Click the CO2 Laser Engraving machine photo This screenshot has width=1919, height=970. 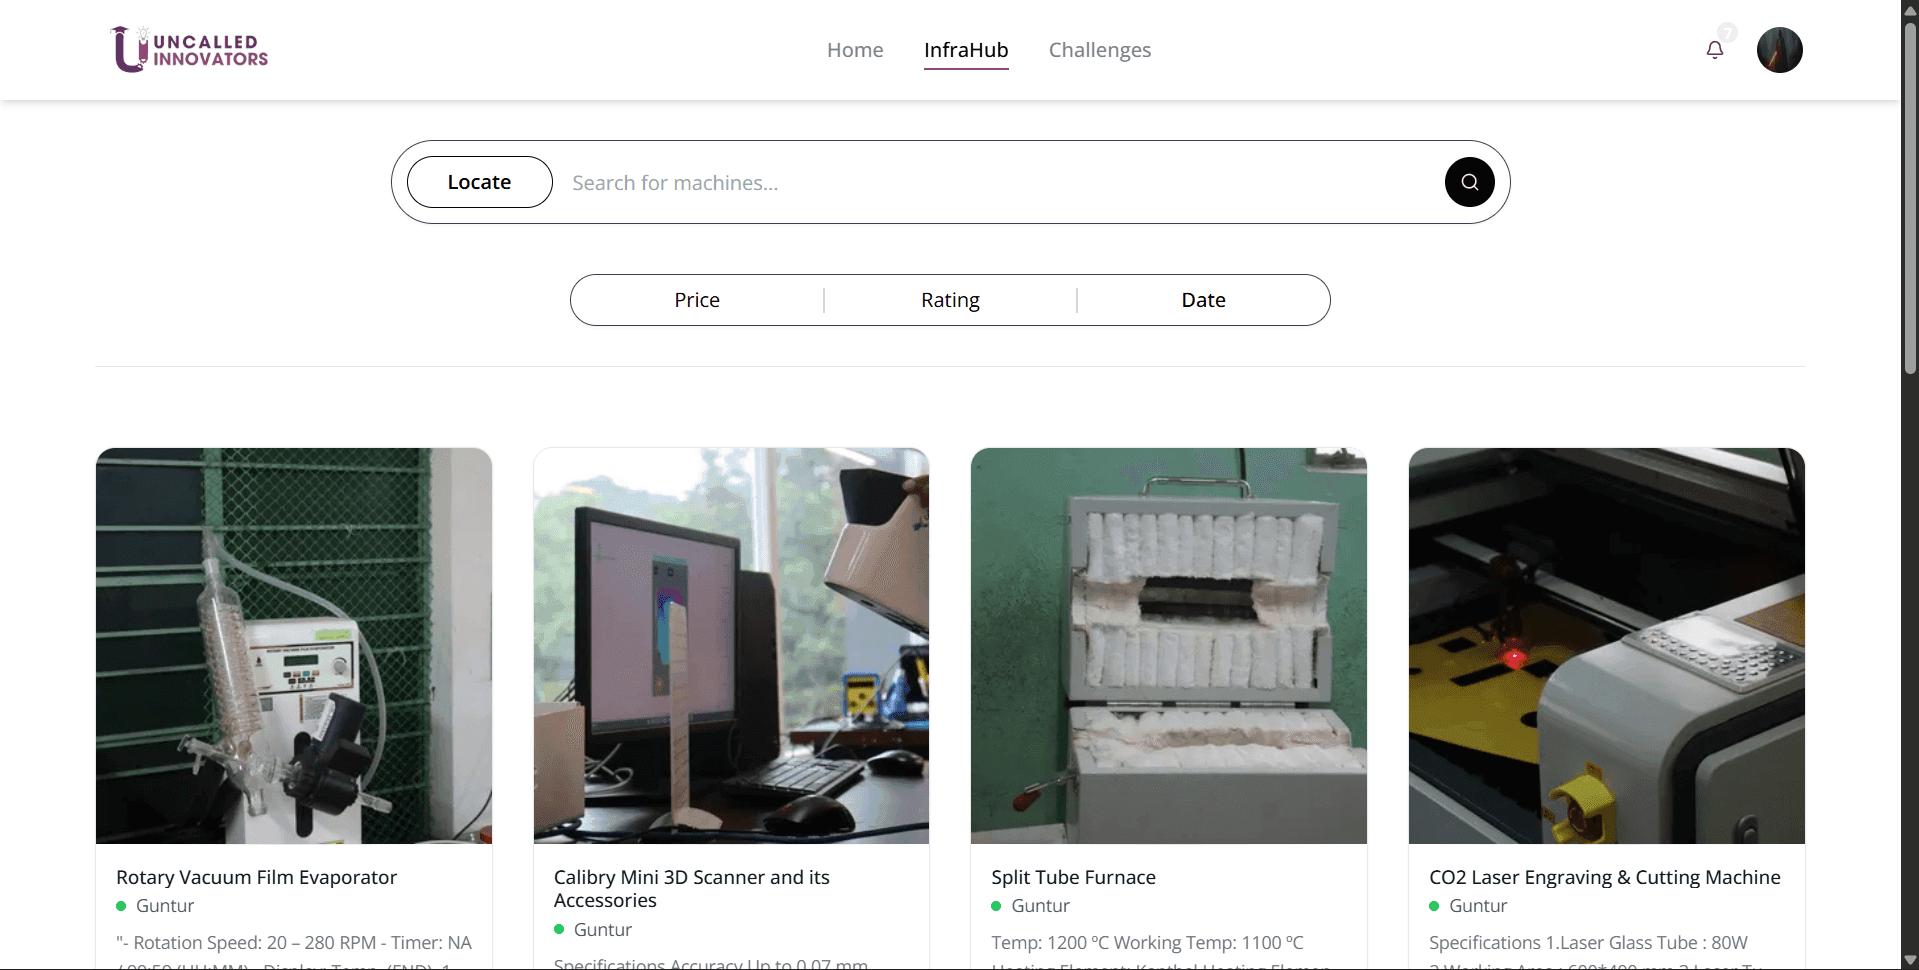click(1605, 645)
